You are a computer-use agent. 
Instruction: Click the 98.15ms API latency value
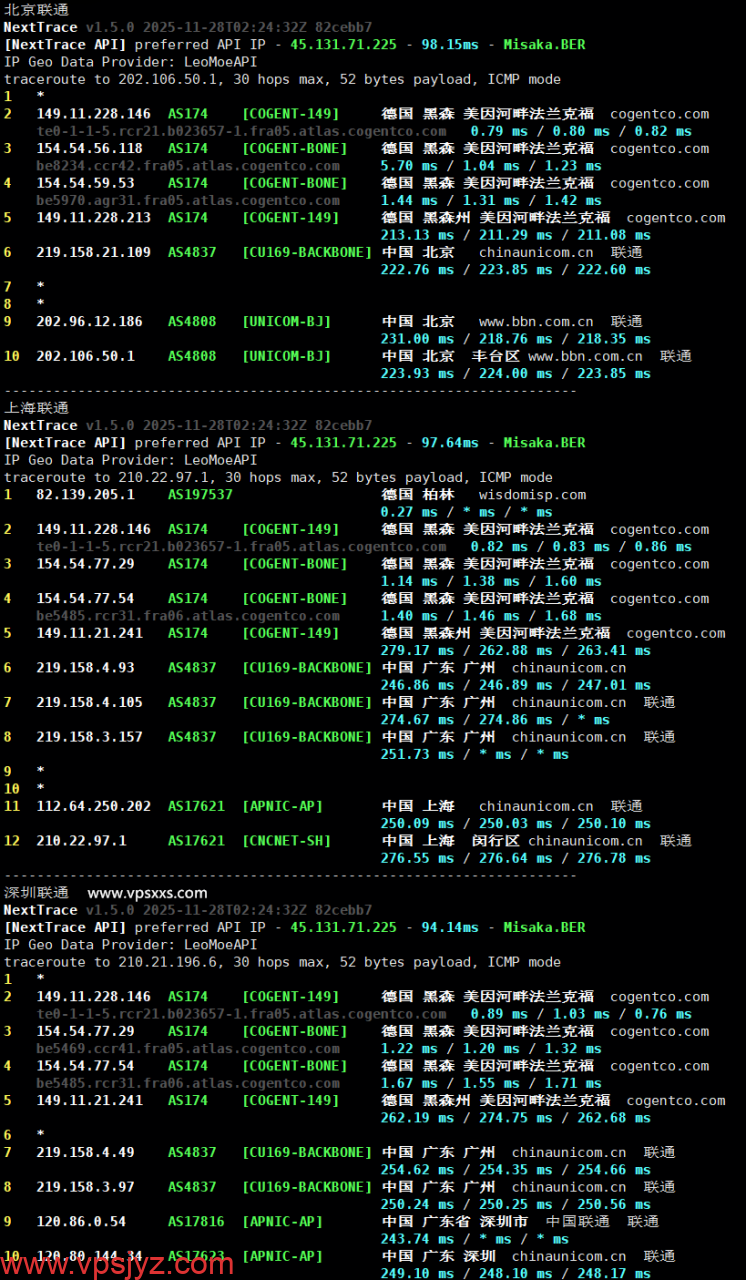(x=450, y=45)
